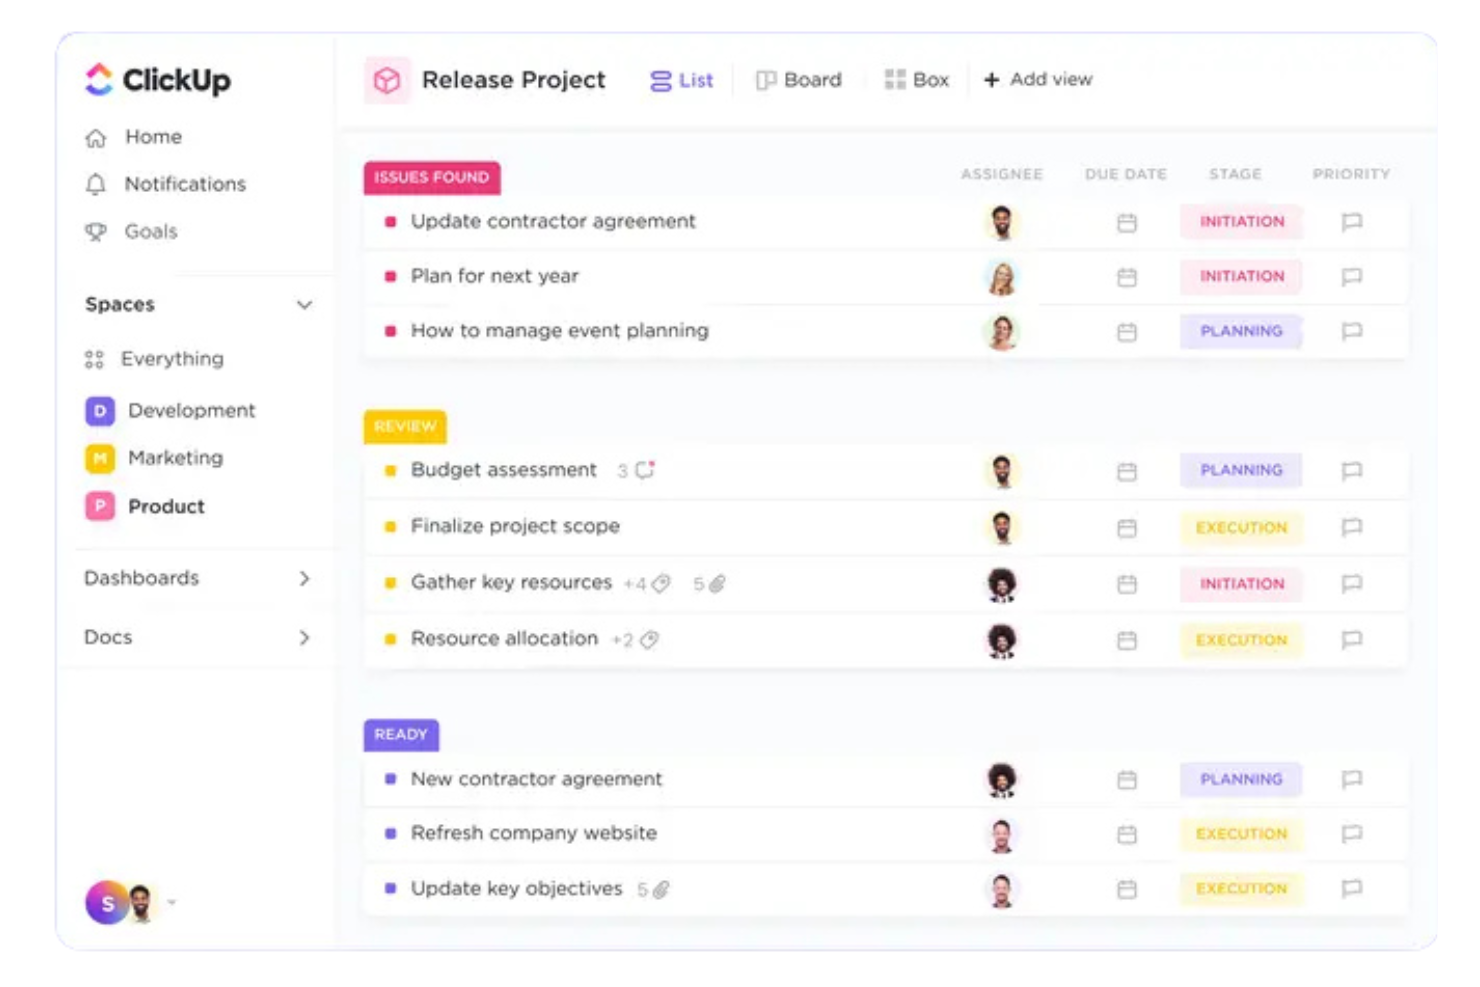This screenshot has width=1480, height=987.
Task: Switch to the List view tab
Action: pyautogui.click(x=681, y=80)
